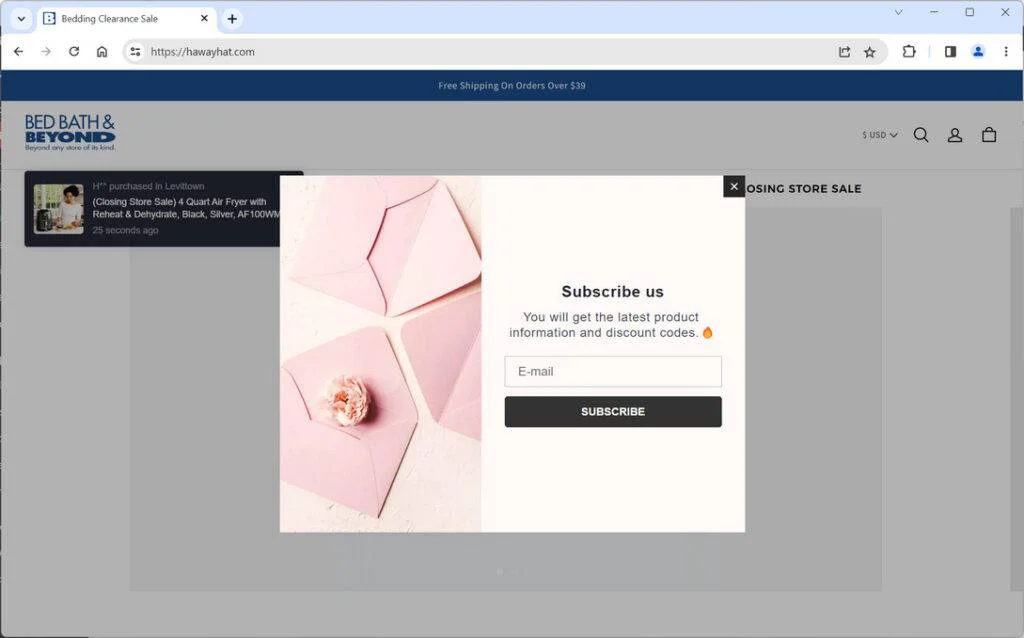1024x638 pixels.
Task: Click the window chevron-down control in title bar
Action: pyautogui.click(x=899, y=12)
